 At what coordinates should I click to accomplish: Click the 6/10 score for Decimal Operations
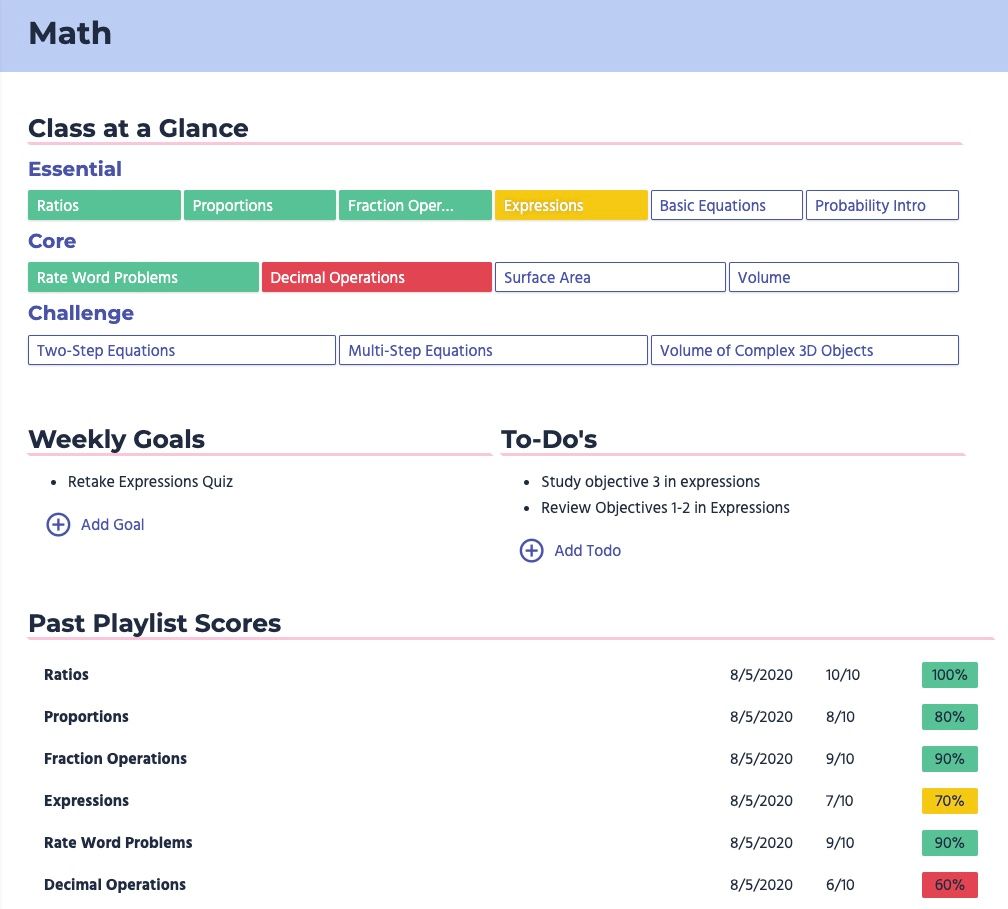point(840,885)
